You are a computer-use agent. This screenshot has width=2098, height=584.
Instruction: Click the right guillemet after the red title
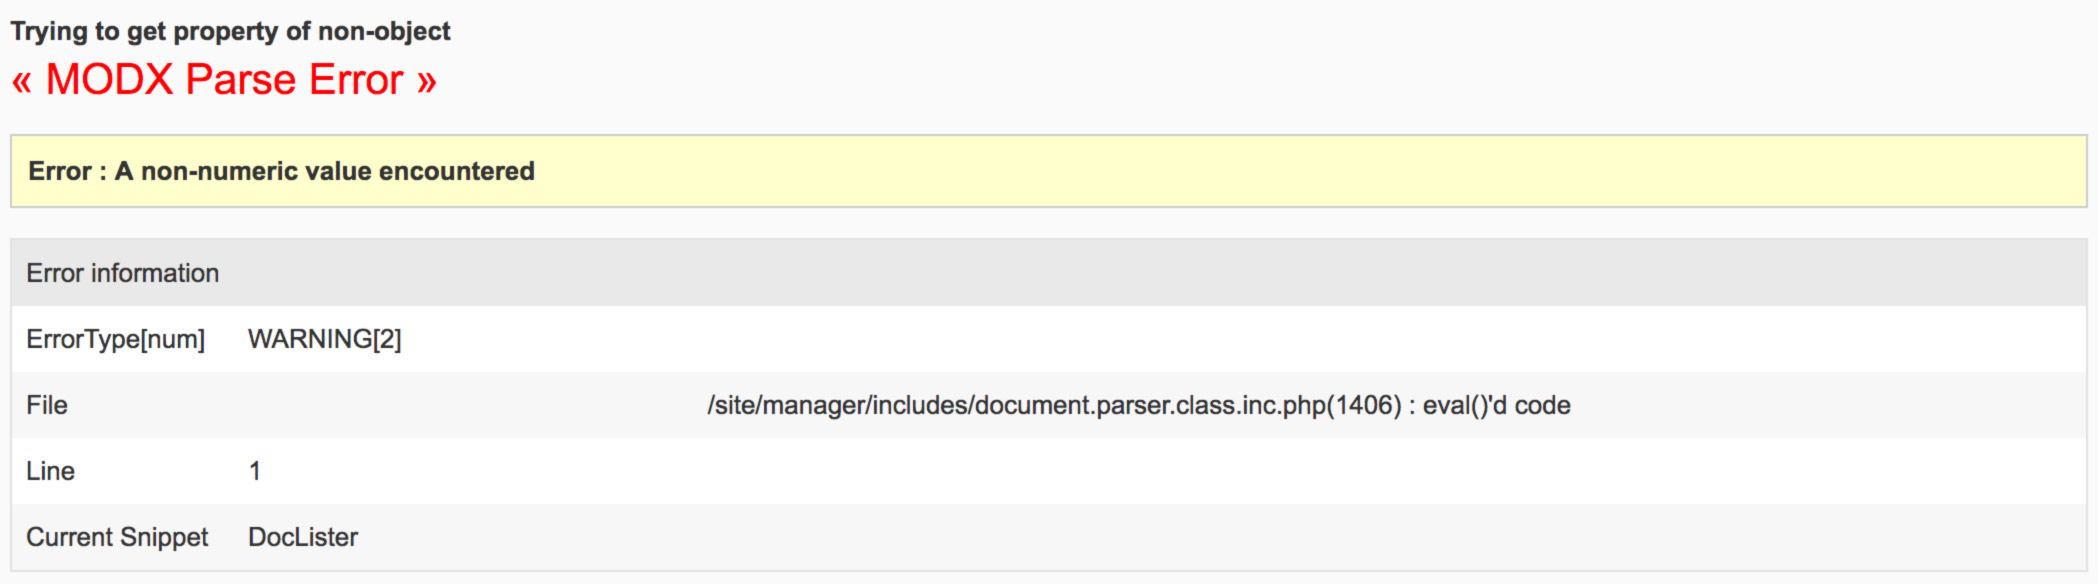click(427, 82)
